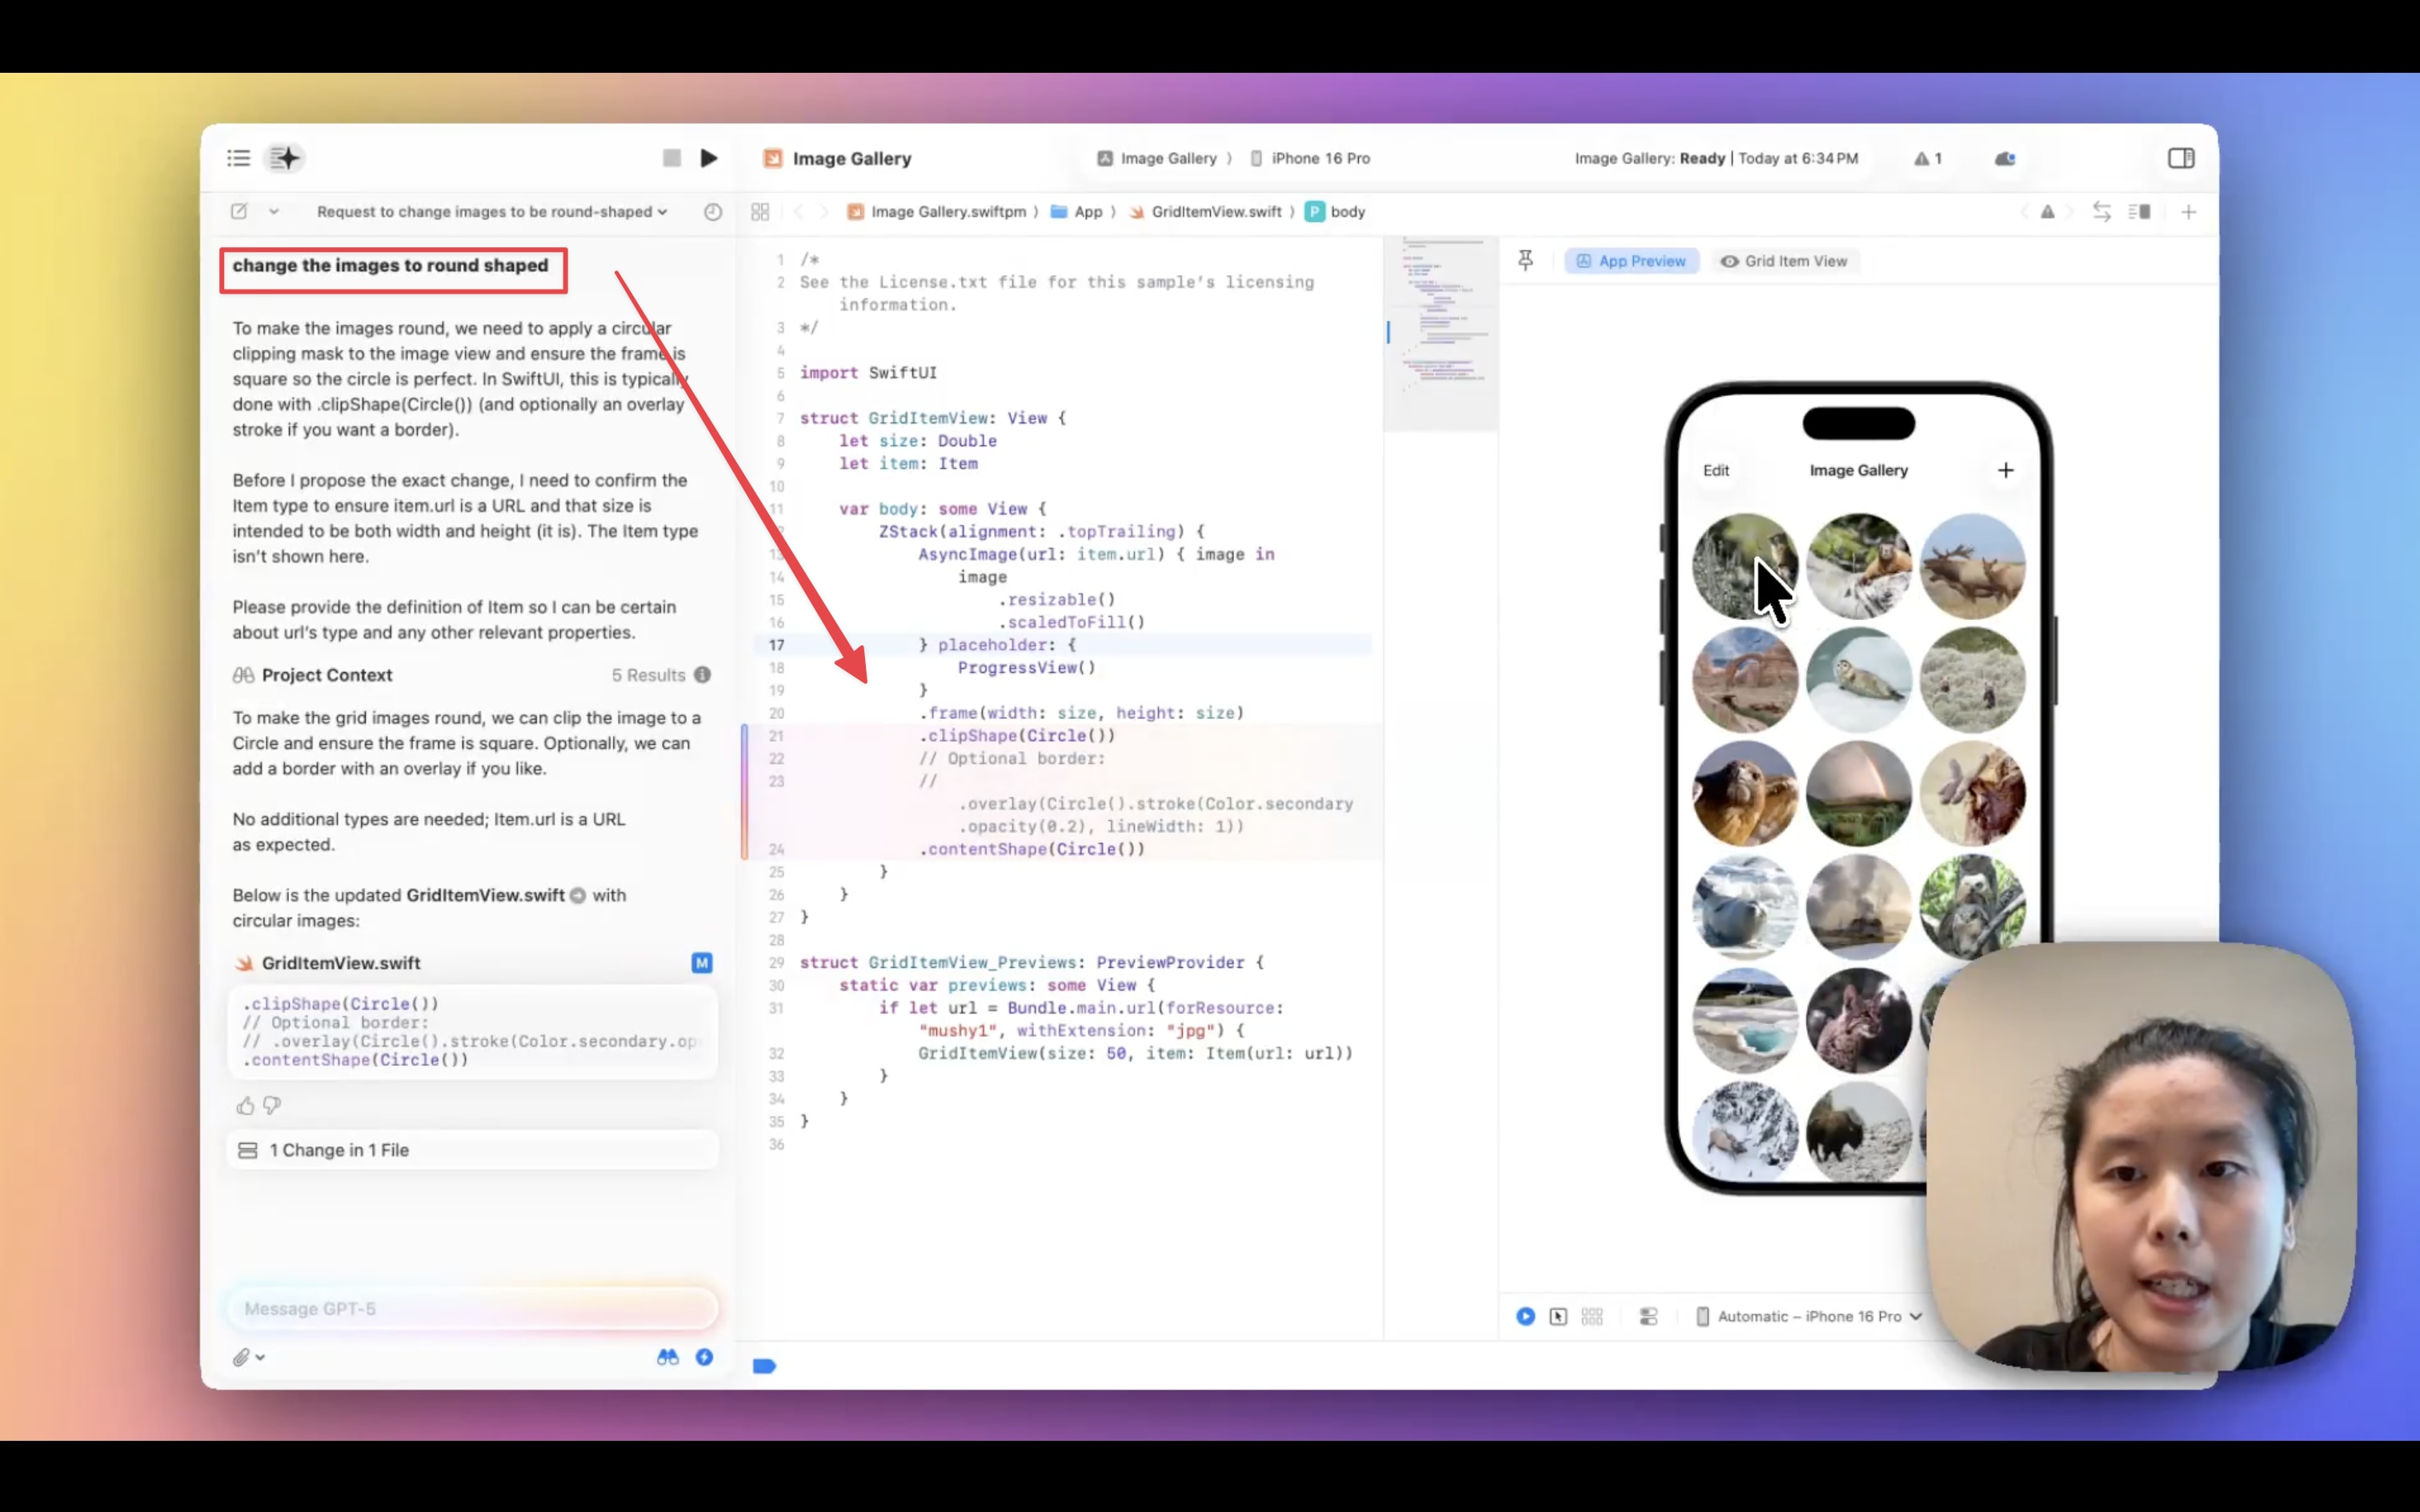This screenshot has height=1512, width=2420.
Task: Select the selectable preview mode cursor button
Action: point(1558,1317)
